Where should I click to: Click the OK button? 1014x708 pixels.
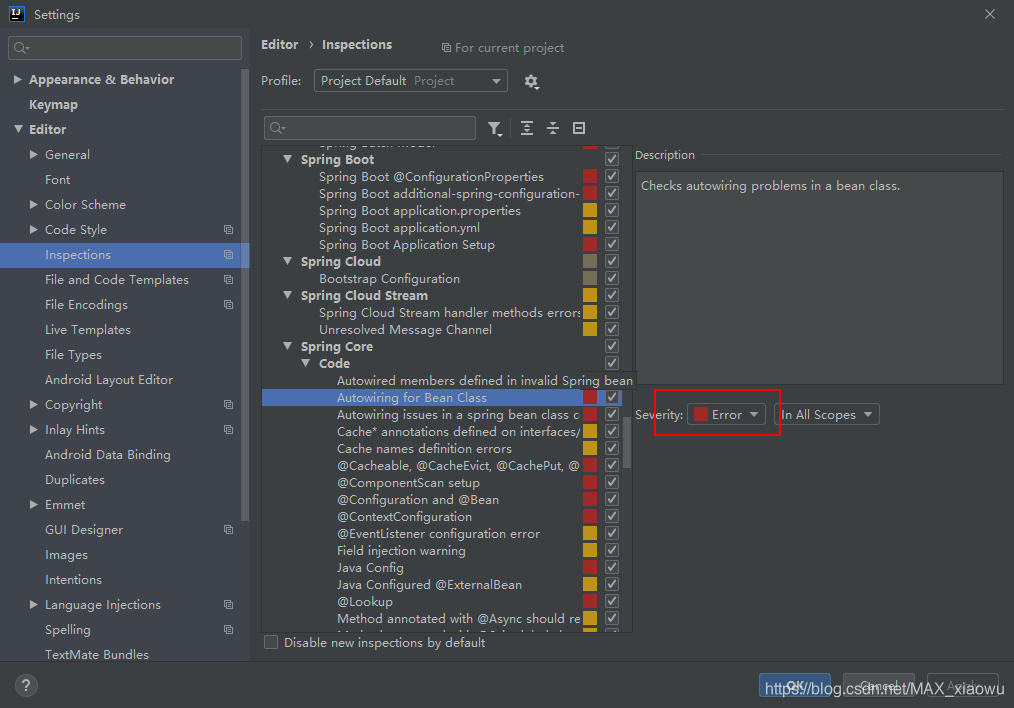coord(795,685)
